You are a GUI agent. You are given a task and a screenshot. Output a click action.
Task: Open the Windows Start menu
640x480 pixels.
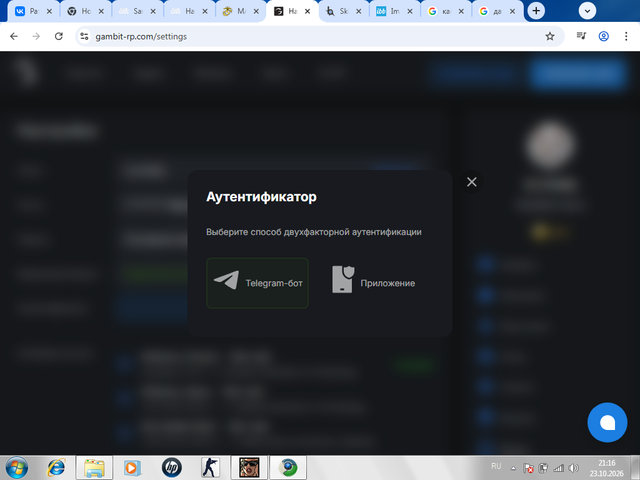(x=17, y=467)
